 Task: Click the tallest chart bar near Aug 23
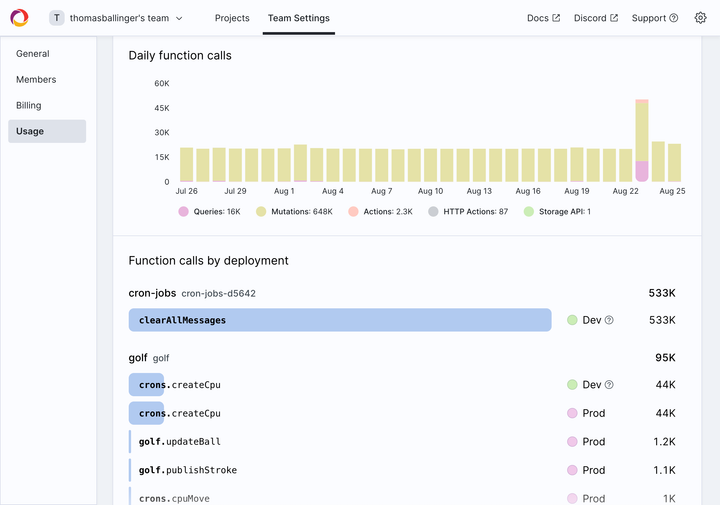point(642,140)
